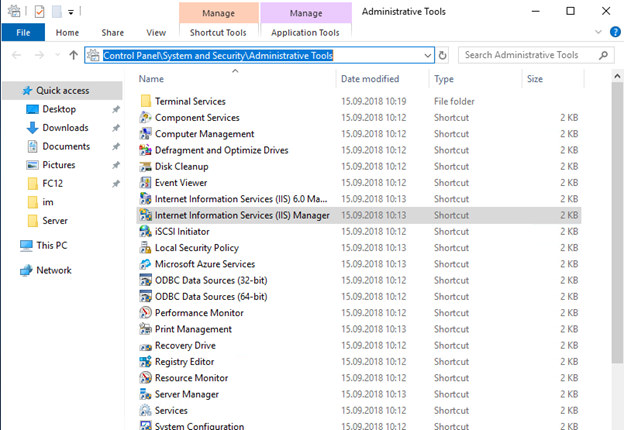Click the Recovery Drive icon
This screenshot has height=430, width=624.
tap(146, 346)
